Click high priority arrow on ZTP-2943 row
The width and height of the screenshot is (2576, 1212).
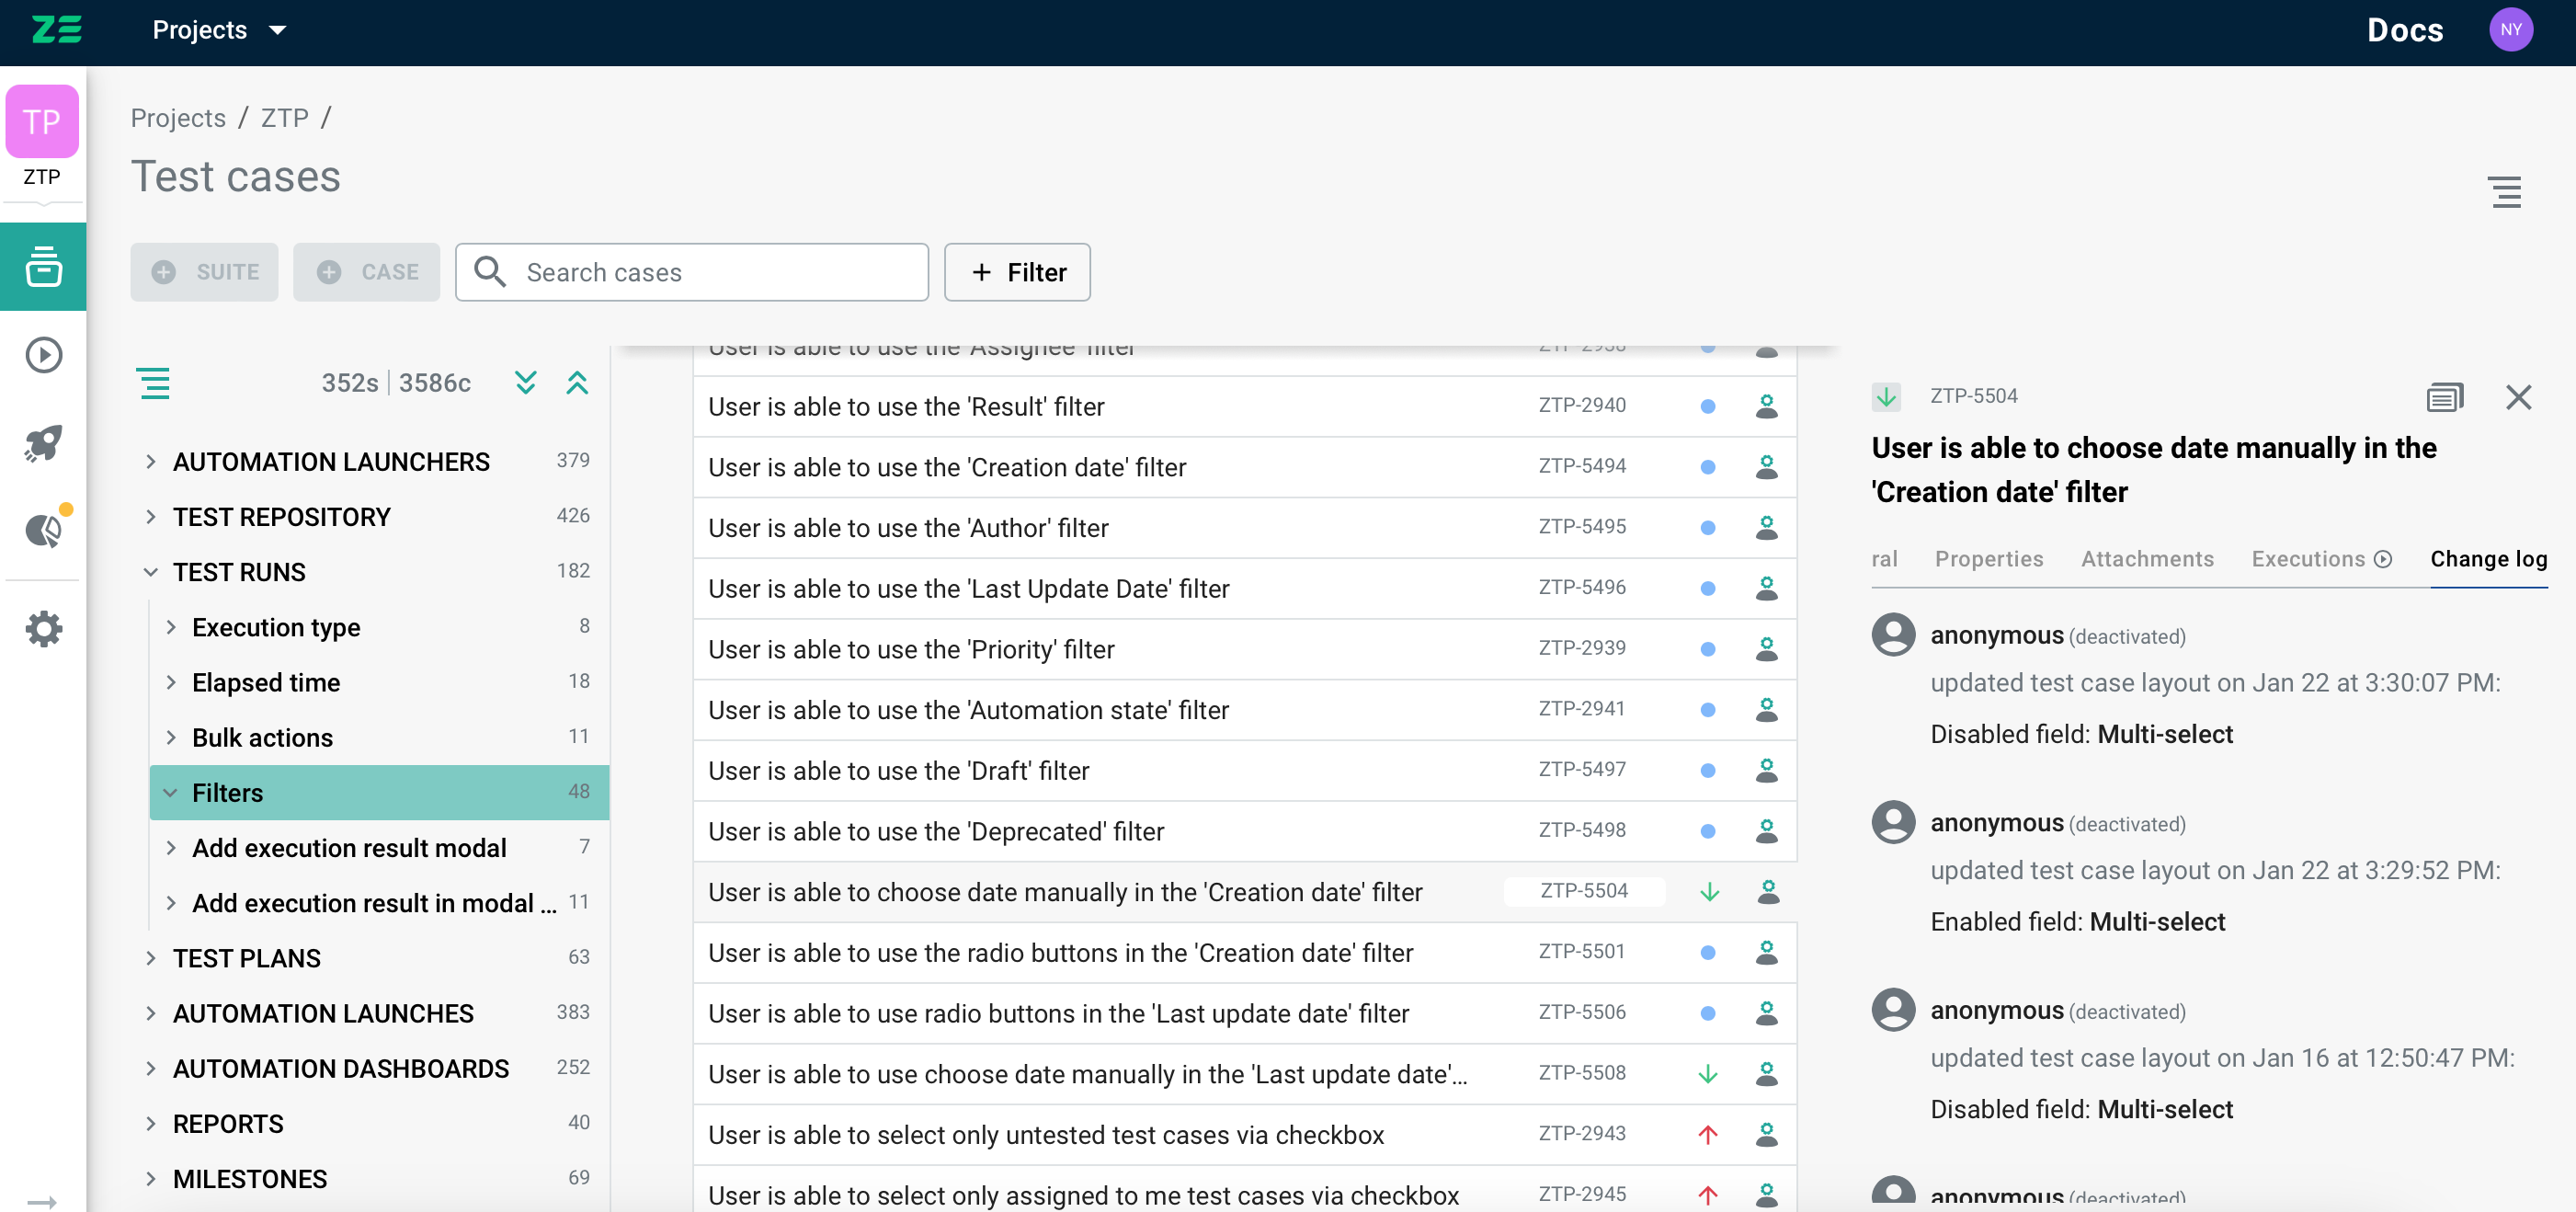tap(1707, 1134)
